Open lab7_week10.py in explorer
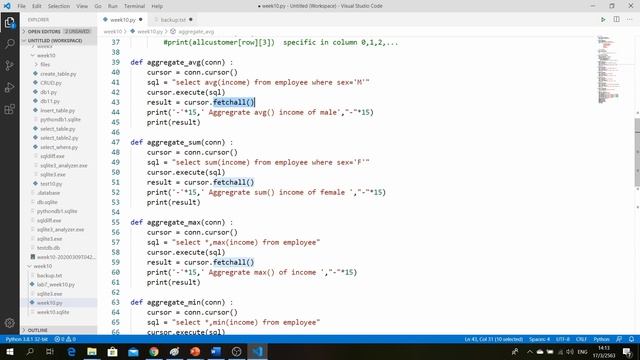 (x=56, y=284)
